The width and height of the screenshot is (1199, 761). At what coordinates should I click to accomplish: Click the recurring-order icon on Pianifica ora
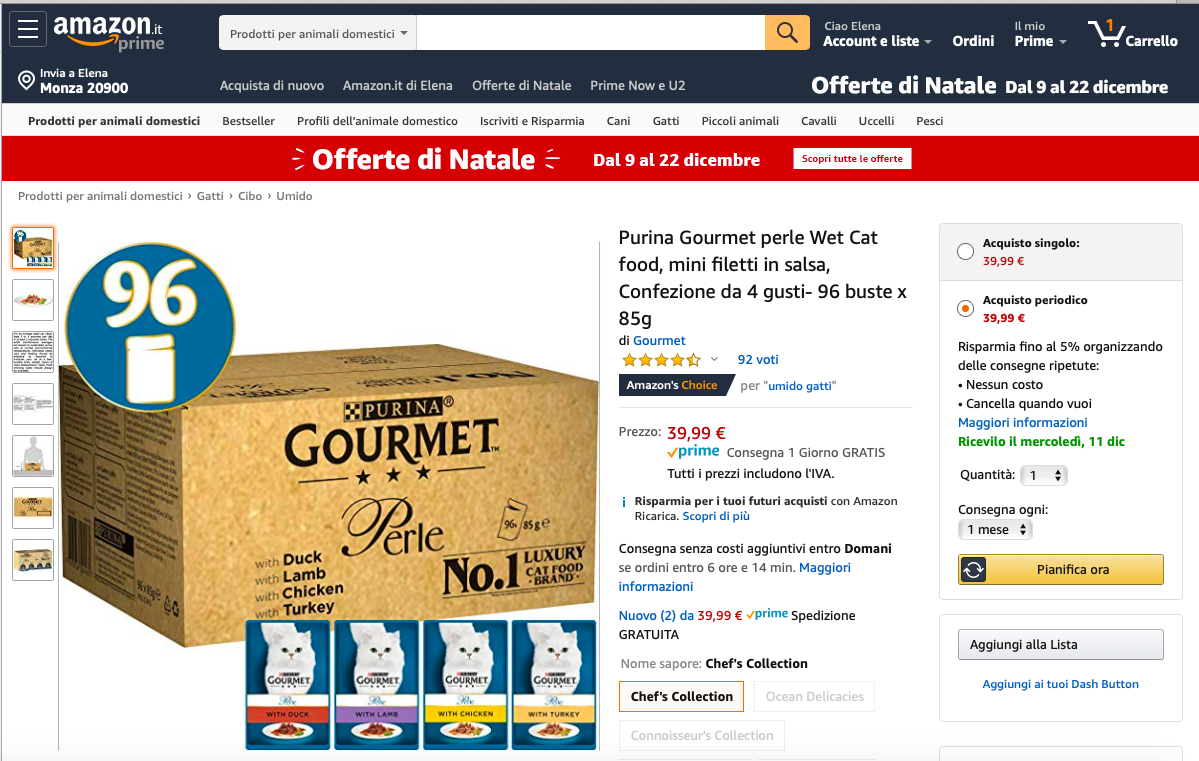[973, 570]
